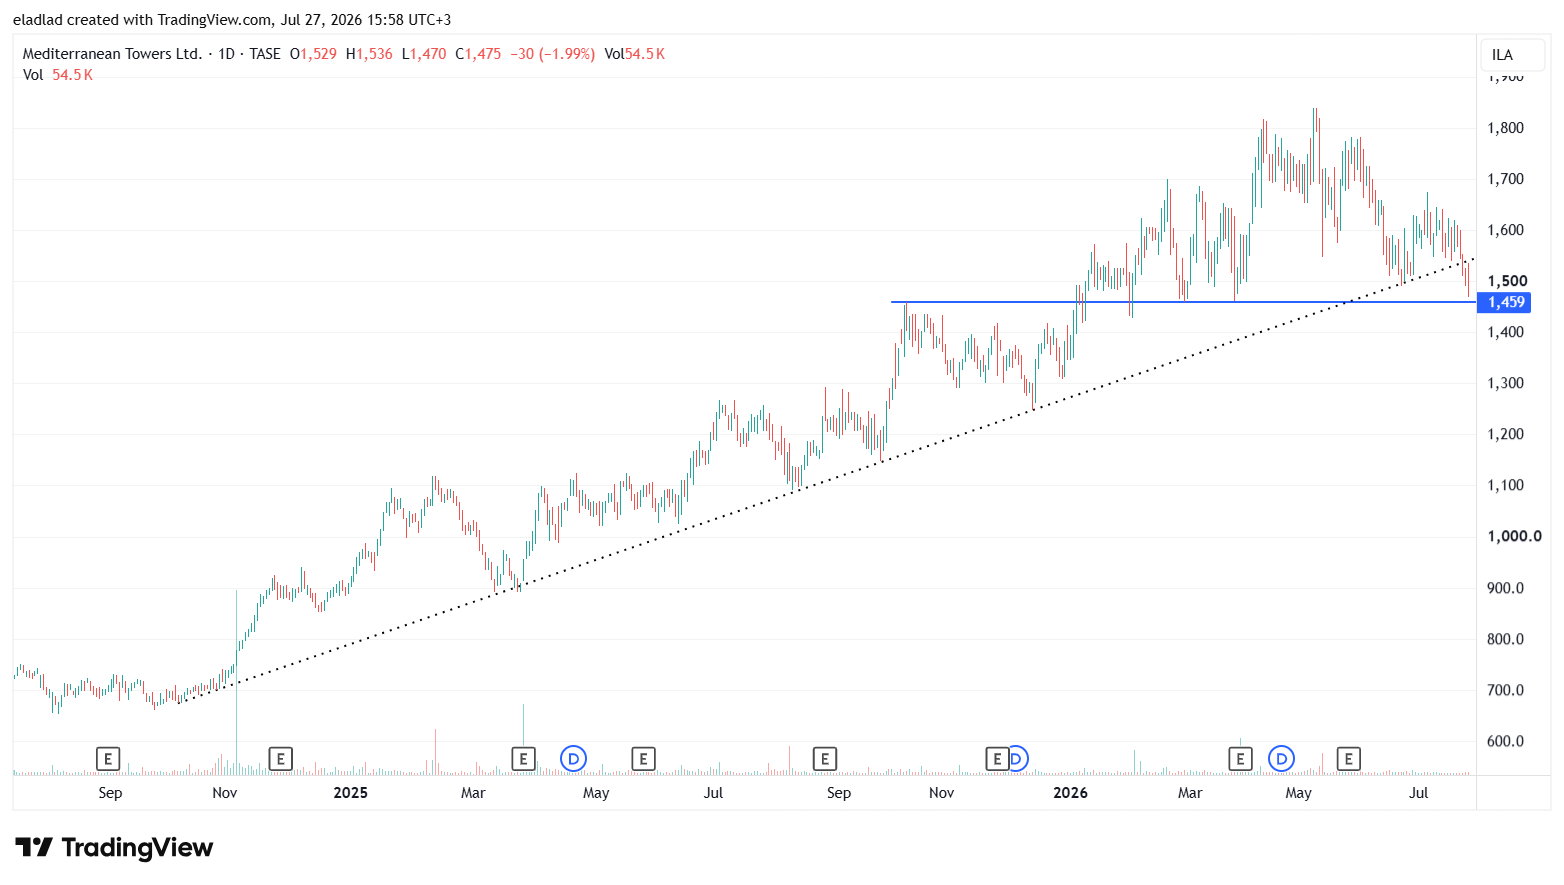Screen dimensions: 1564x885
Task: Click the 1,200 price axis label
Action: 1505,434
